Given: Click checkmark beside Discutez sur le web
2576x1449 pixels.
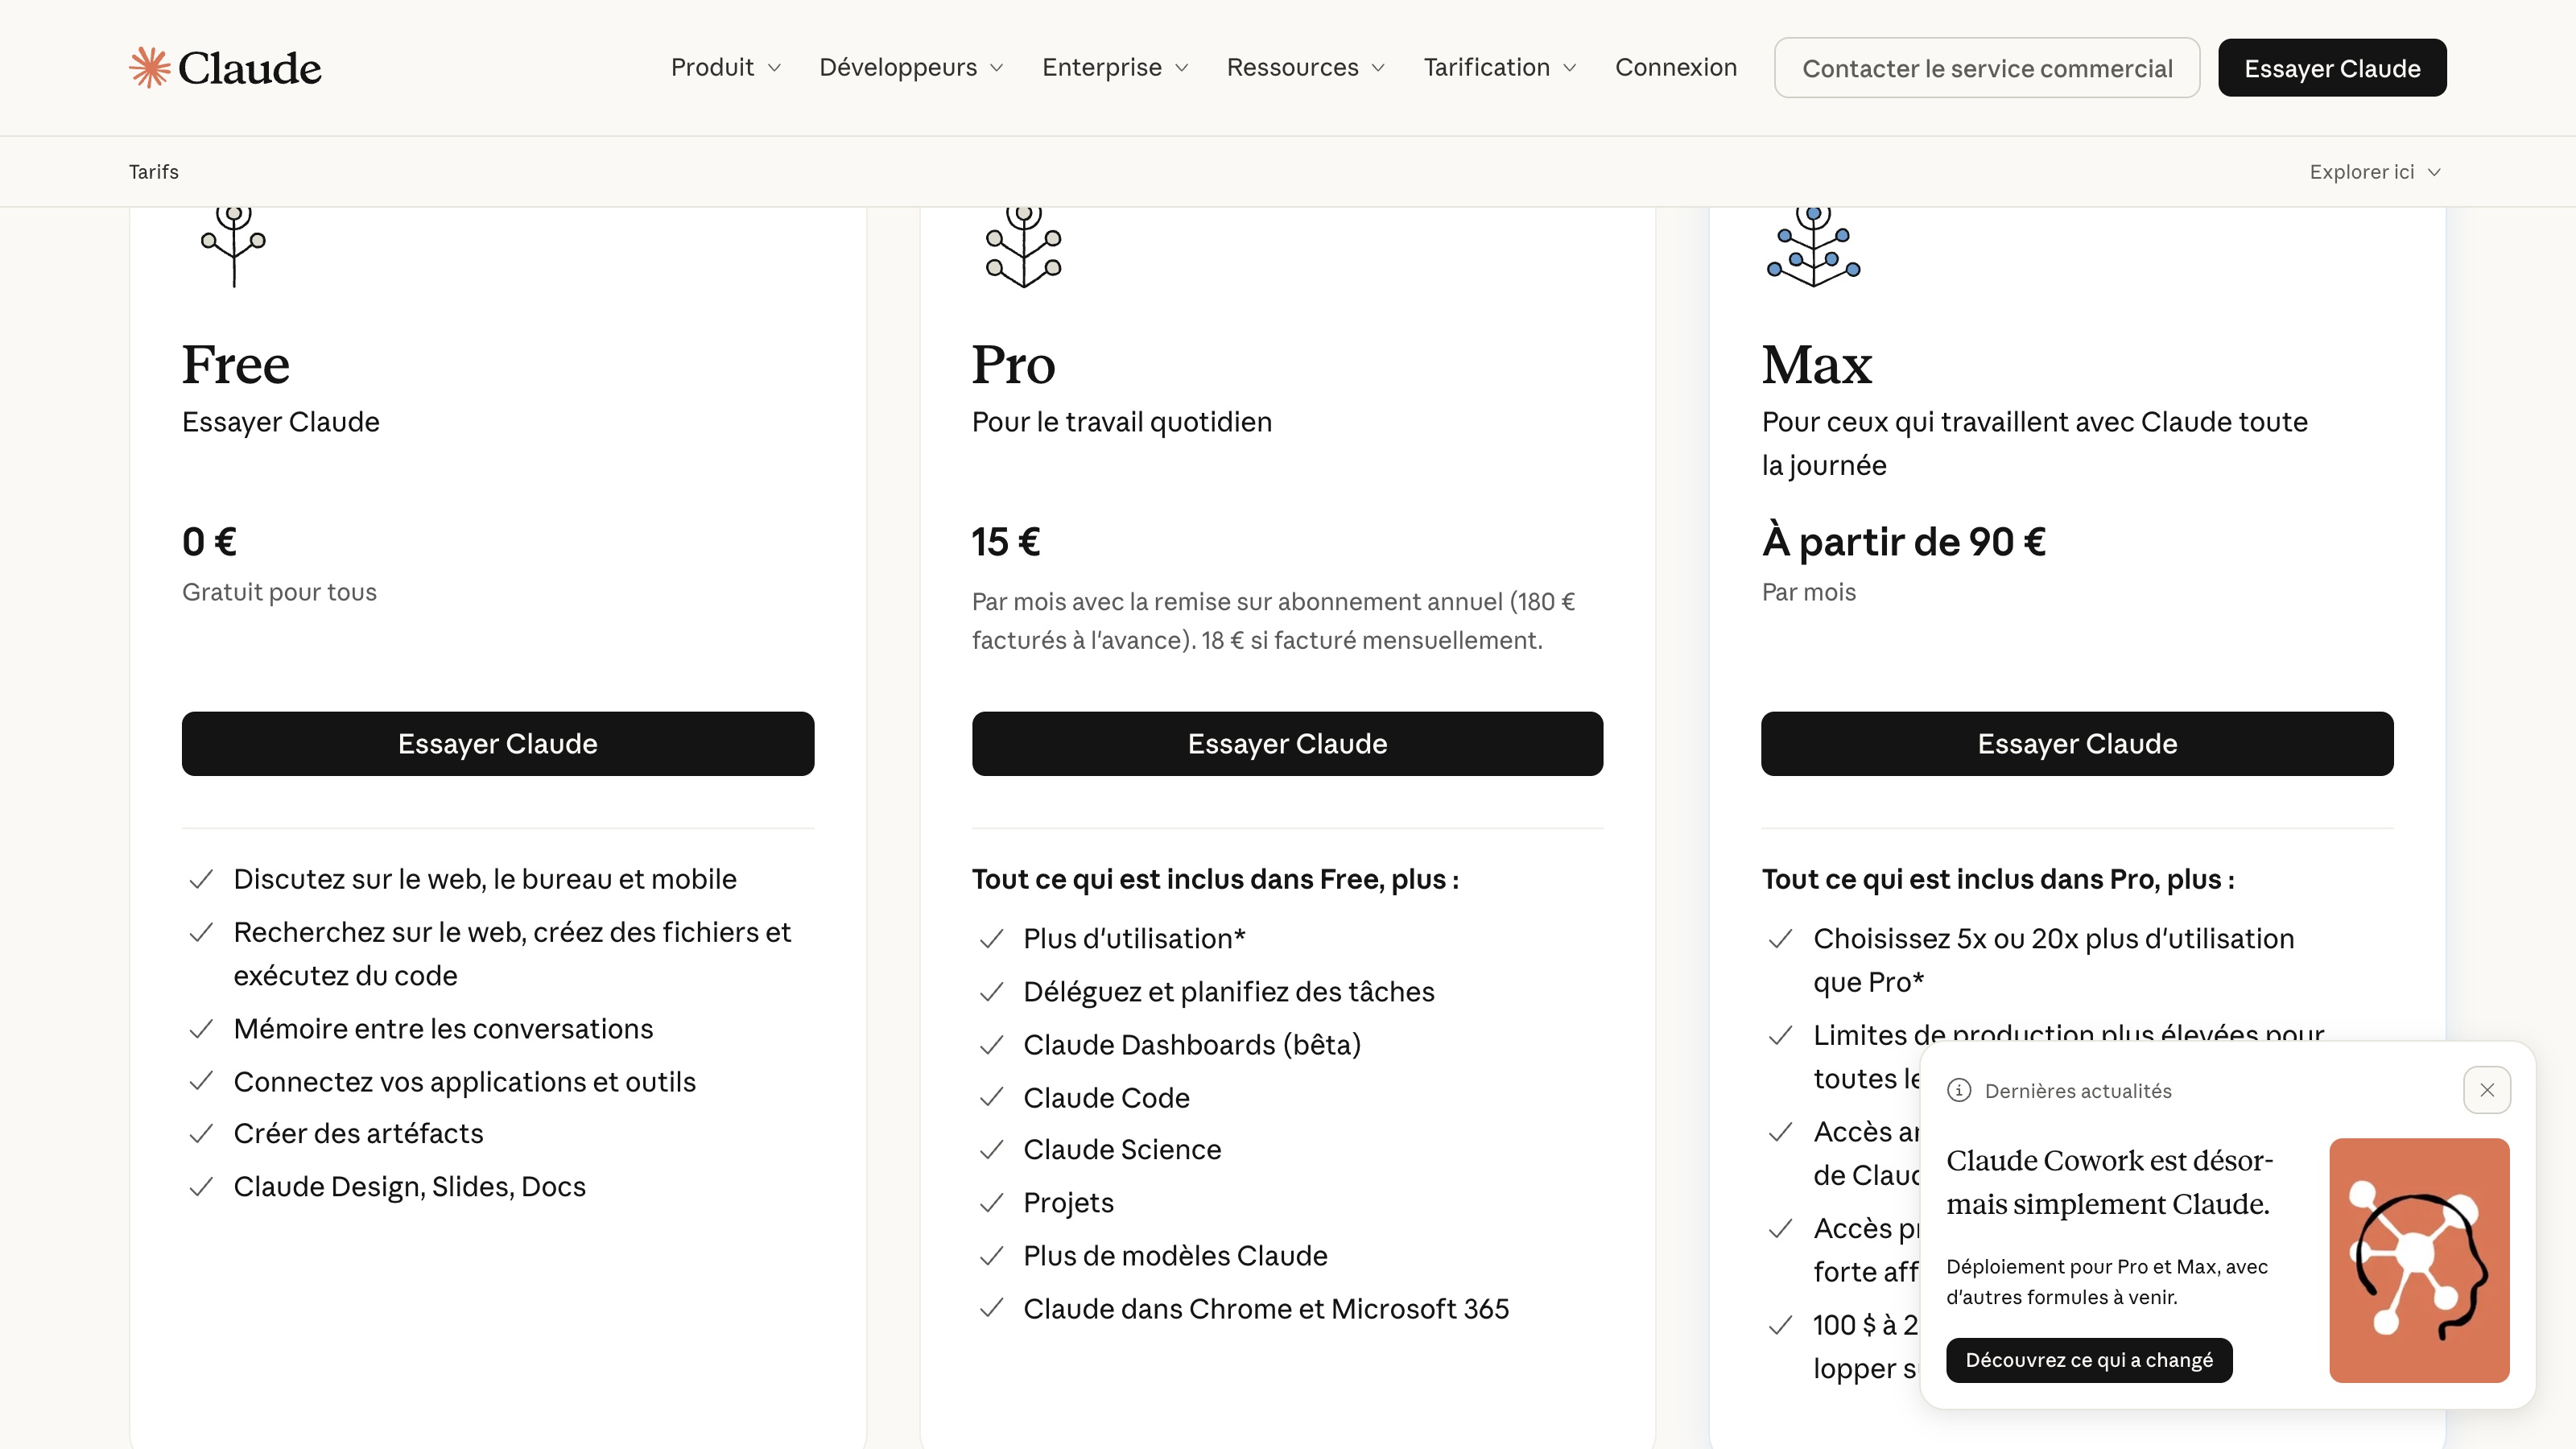Looking at the screenshot, I should [201, 878].
